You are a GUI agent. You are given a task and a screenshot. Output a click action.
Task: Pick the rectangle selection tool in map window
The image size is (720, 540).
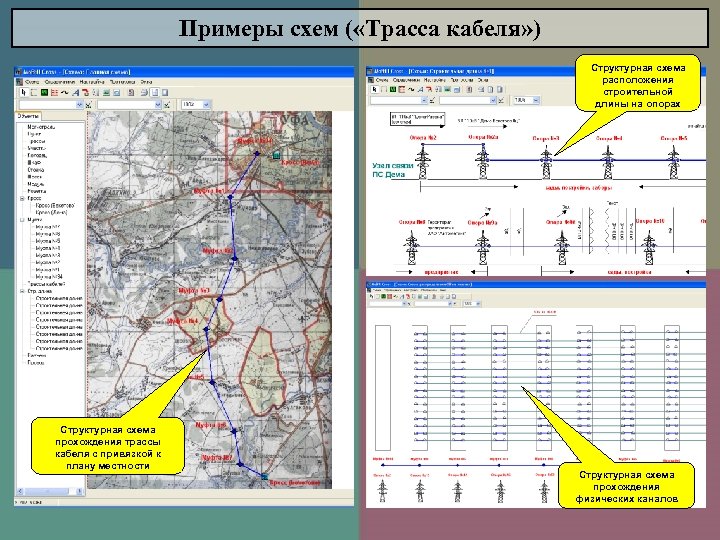34,93
